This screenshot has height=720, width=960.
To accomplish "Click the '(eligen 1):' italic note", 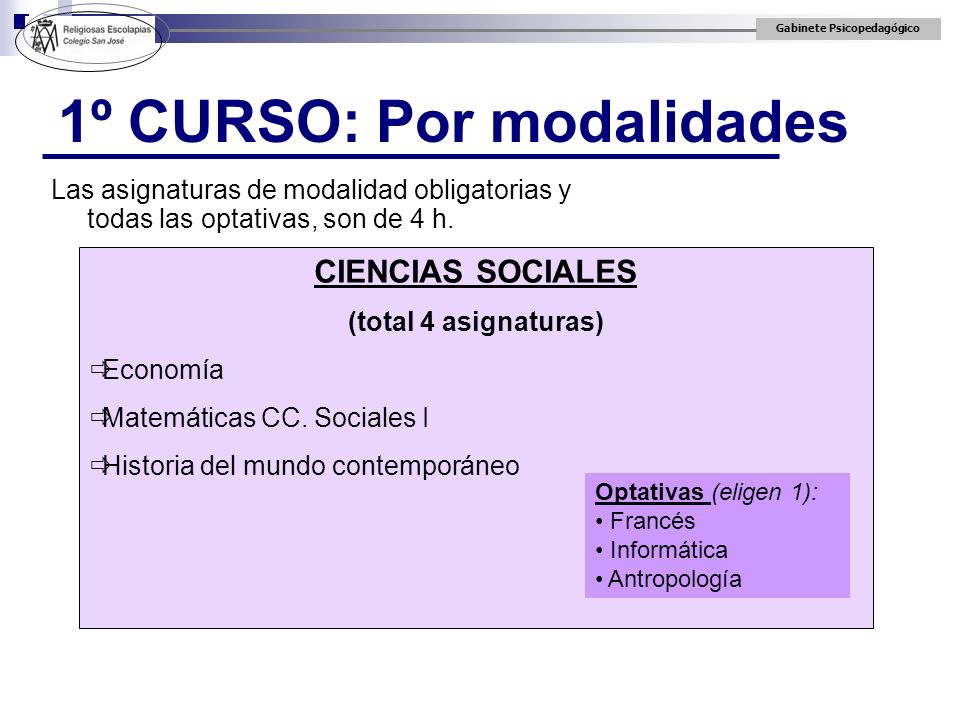I will click(x=765, y=492).
